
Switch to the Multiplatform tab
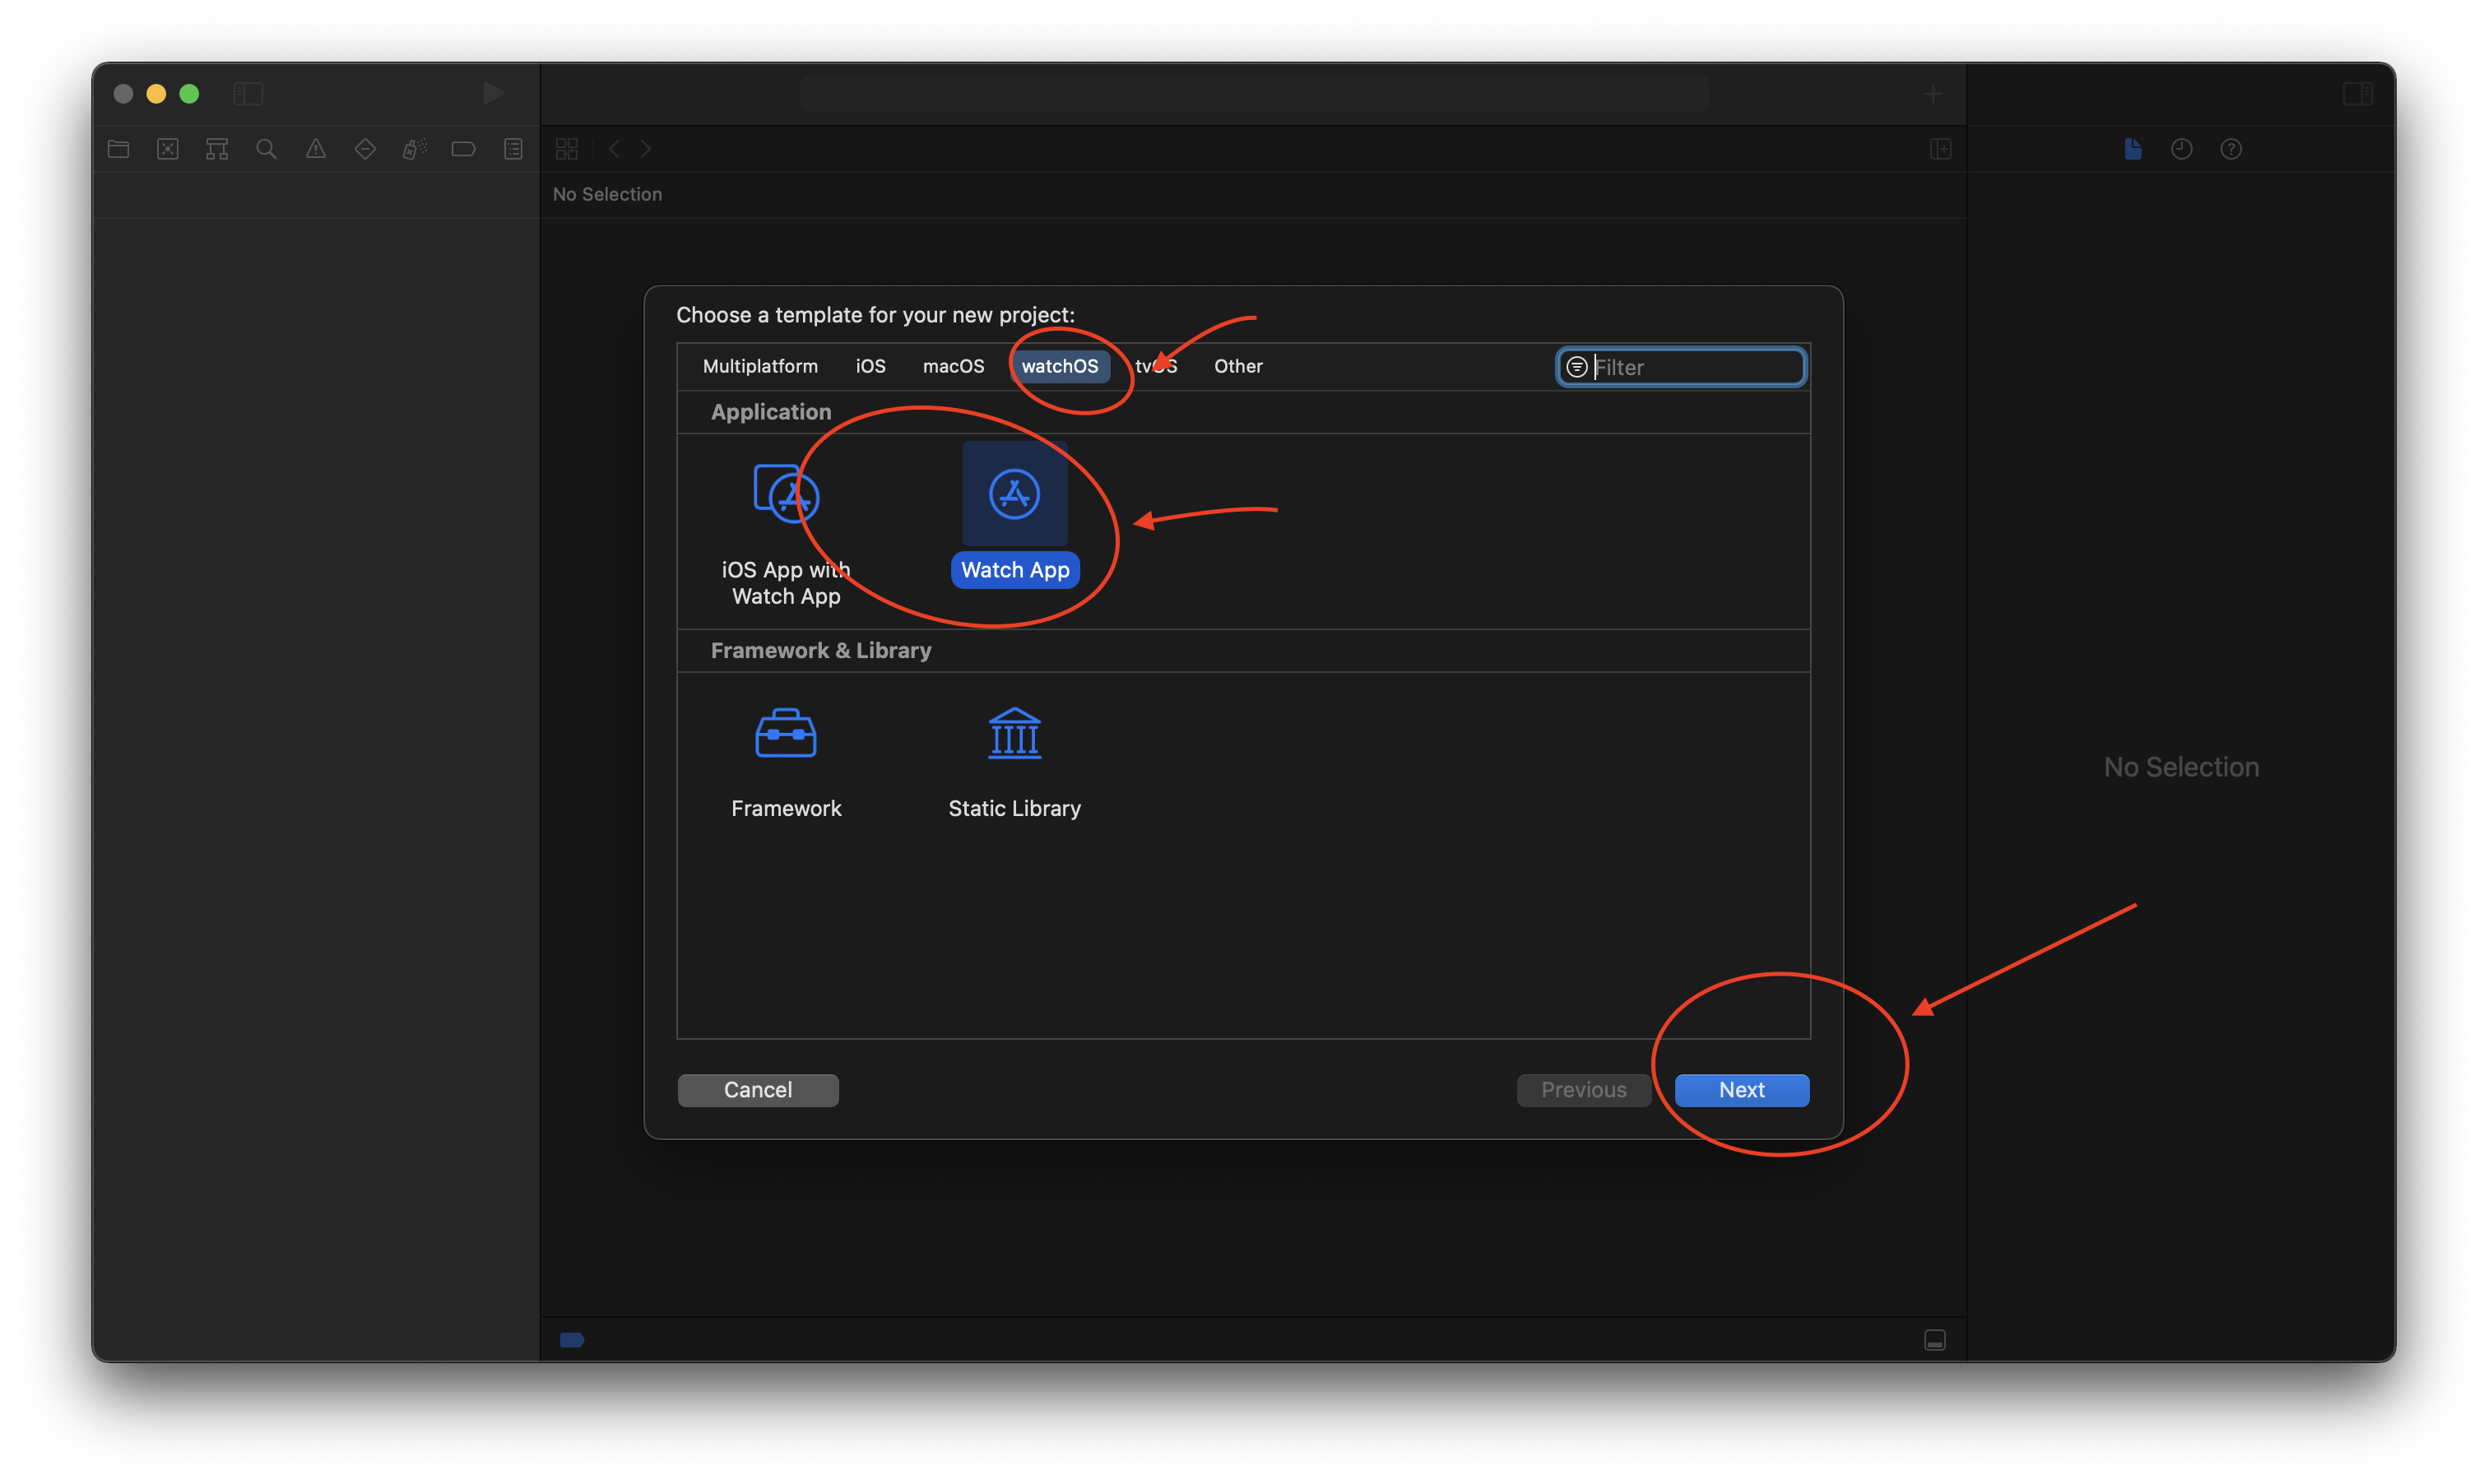point(760,366)
